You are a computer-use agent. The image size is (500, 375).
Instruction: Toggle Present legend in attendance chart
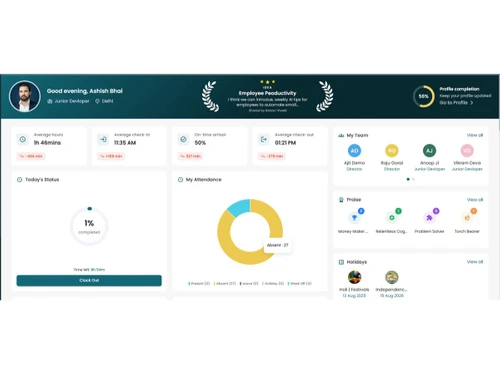pos(199,284)
